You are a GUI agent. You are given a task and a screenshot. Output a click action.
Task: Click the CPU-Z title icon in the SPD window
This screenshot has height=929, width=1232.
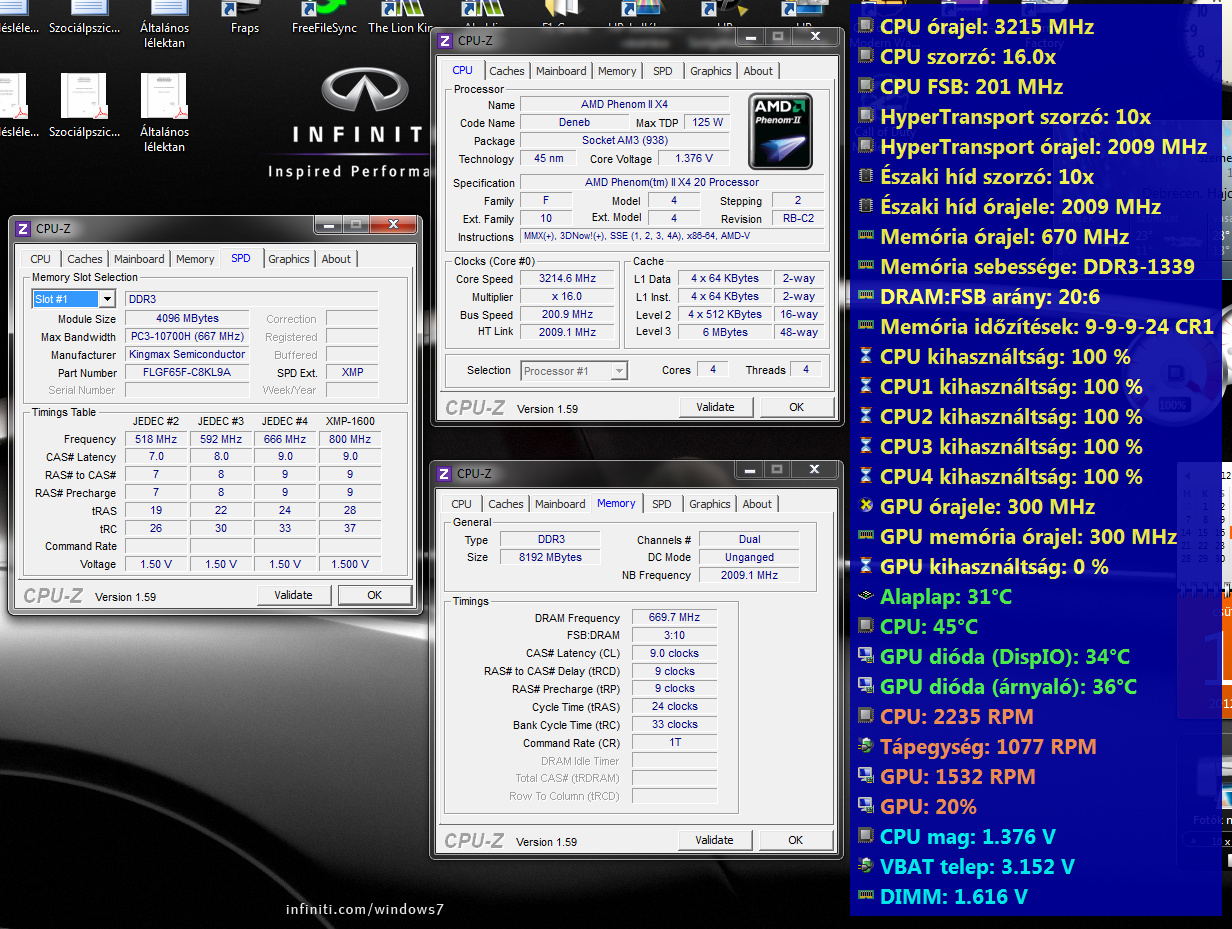[24, 228]
